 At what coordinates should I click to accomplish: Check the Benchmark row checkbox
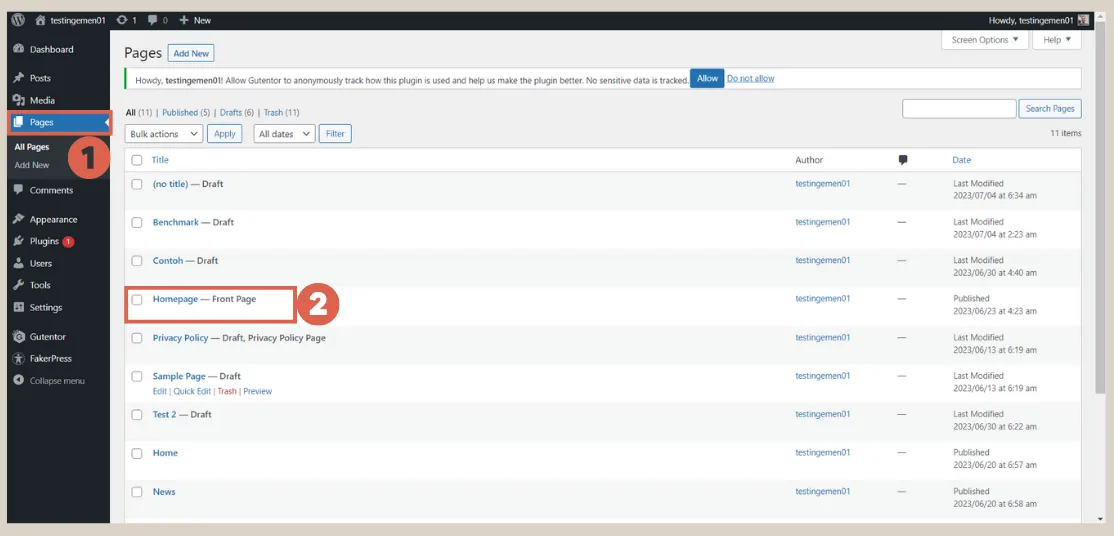137,223
